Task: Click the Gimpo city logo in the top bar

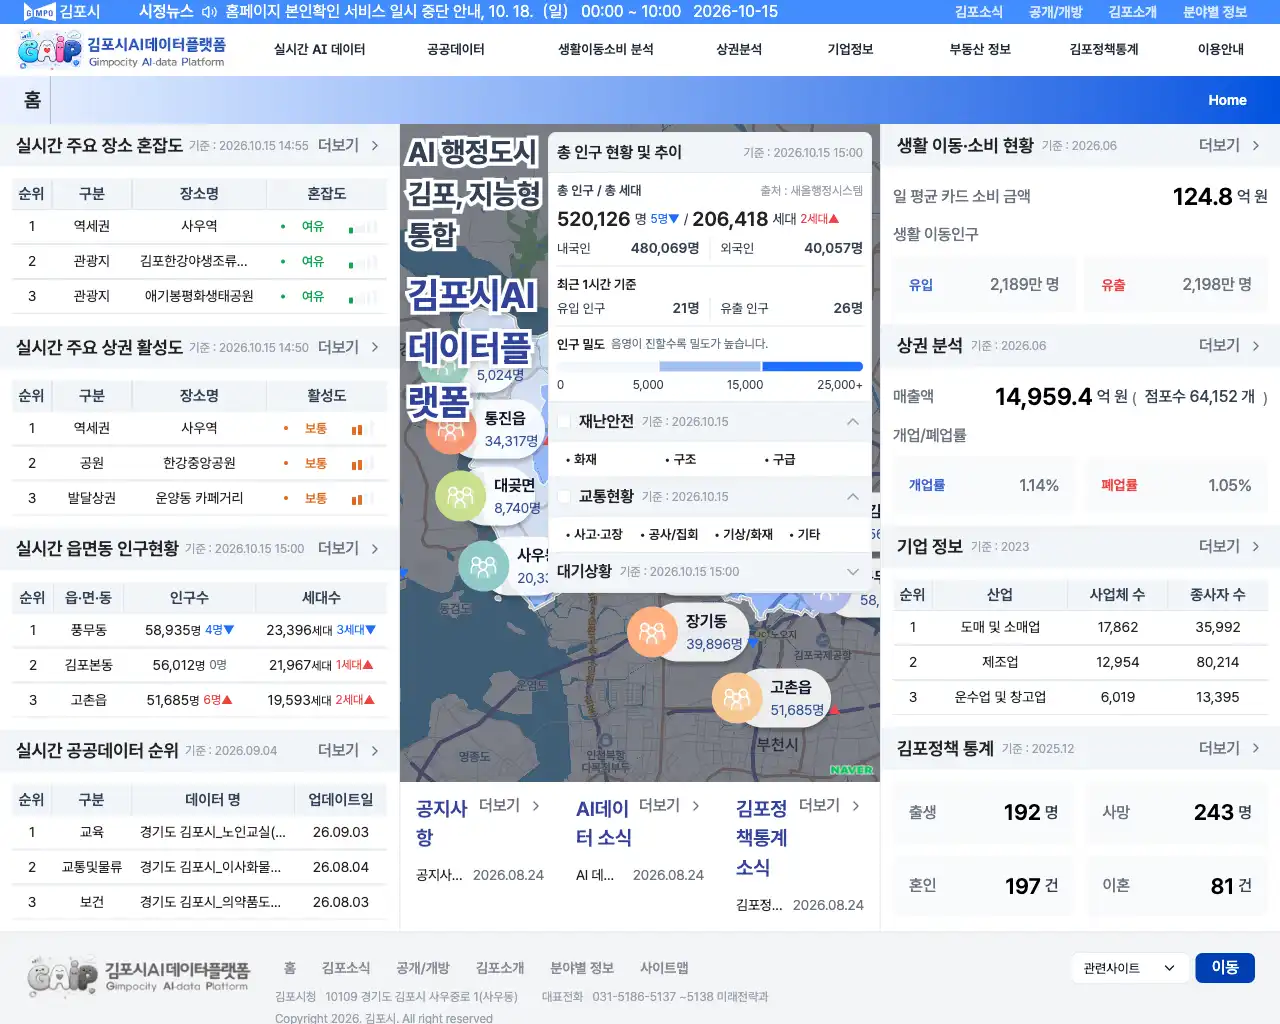Action: tap(61, 12)
